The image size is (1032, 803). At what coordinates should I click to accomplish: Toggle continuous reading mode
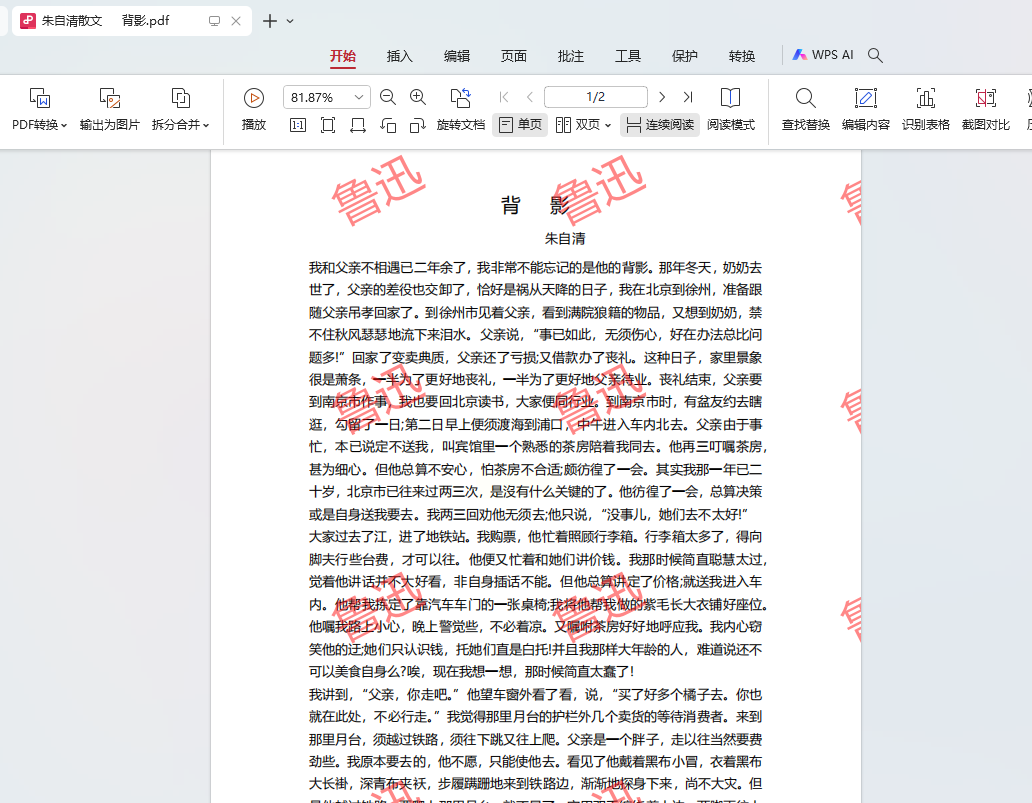point(659,124)
